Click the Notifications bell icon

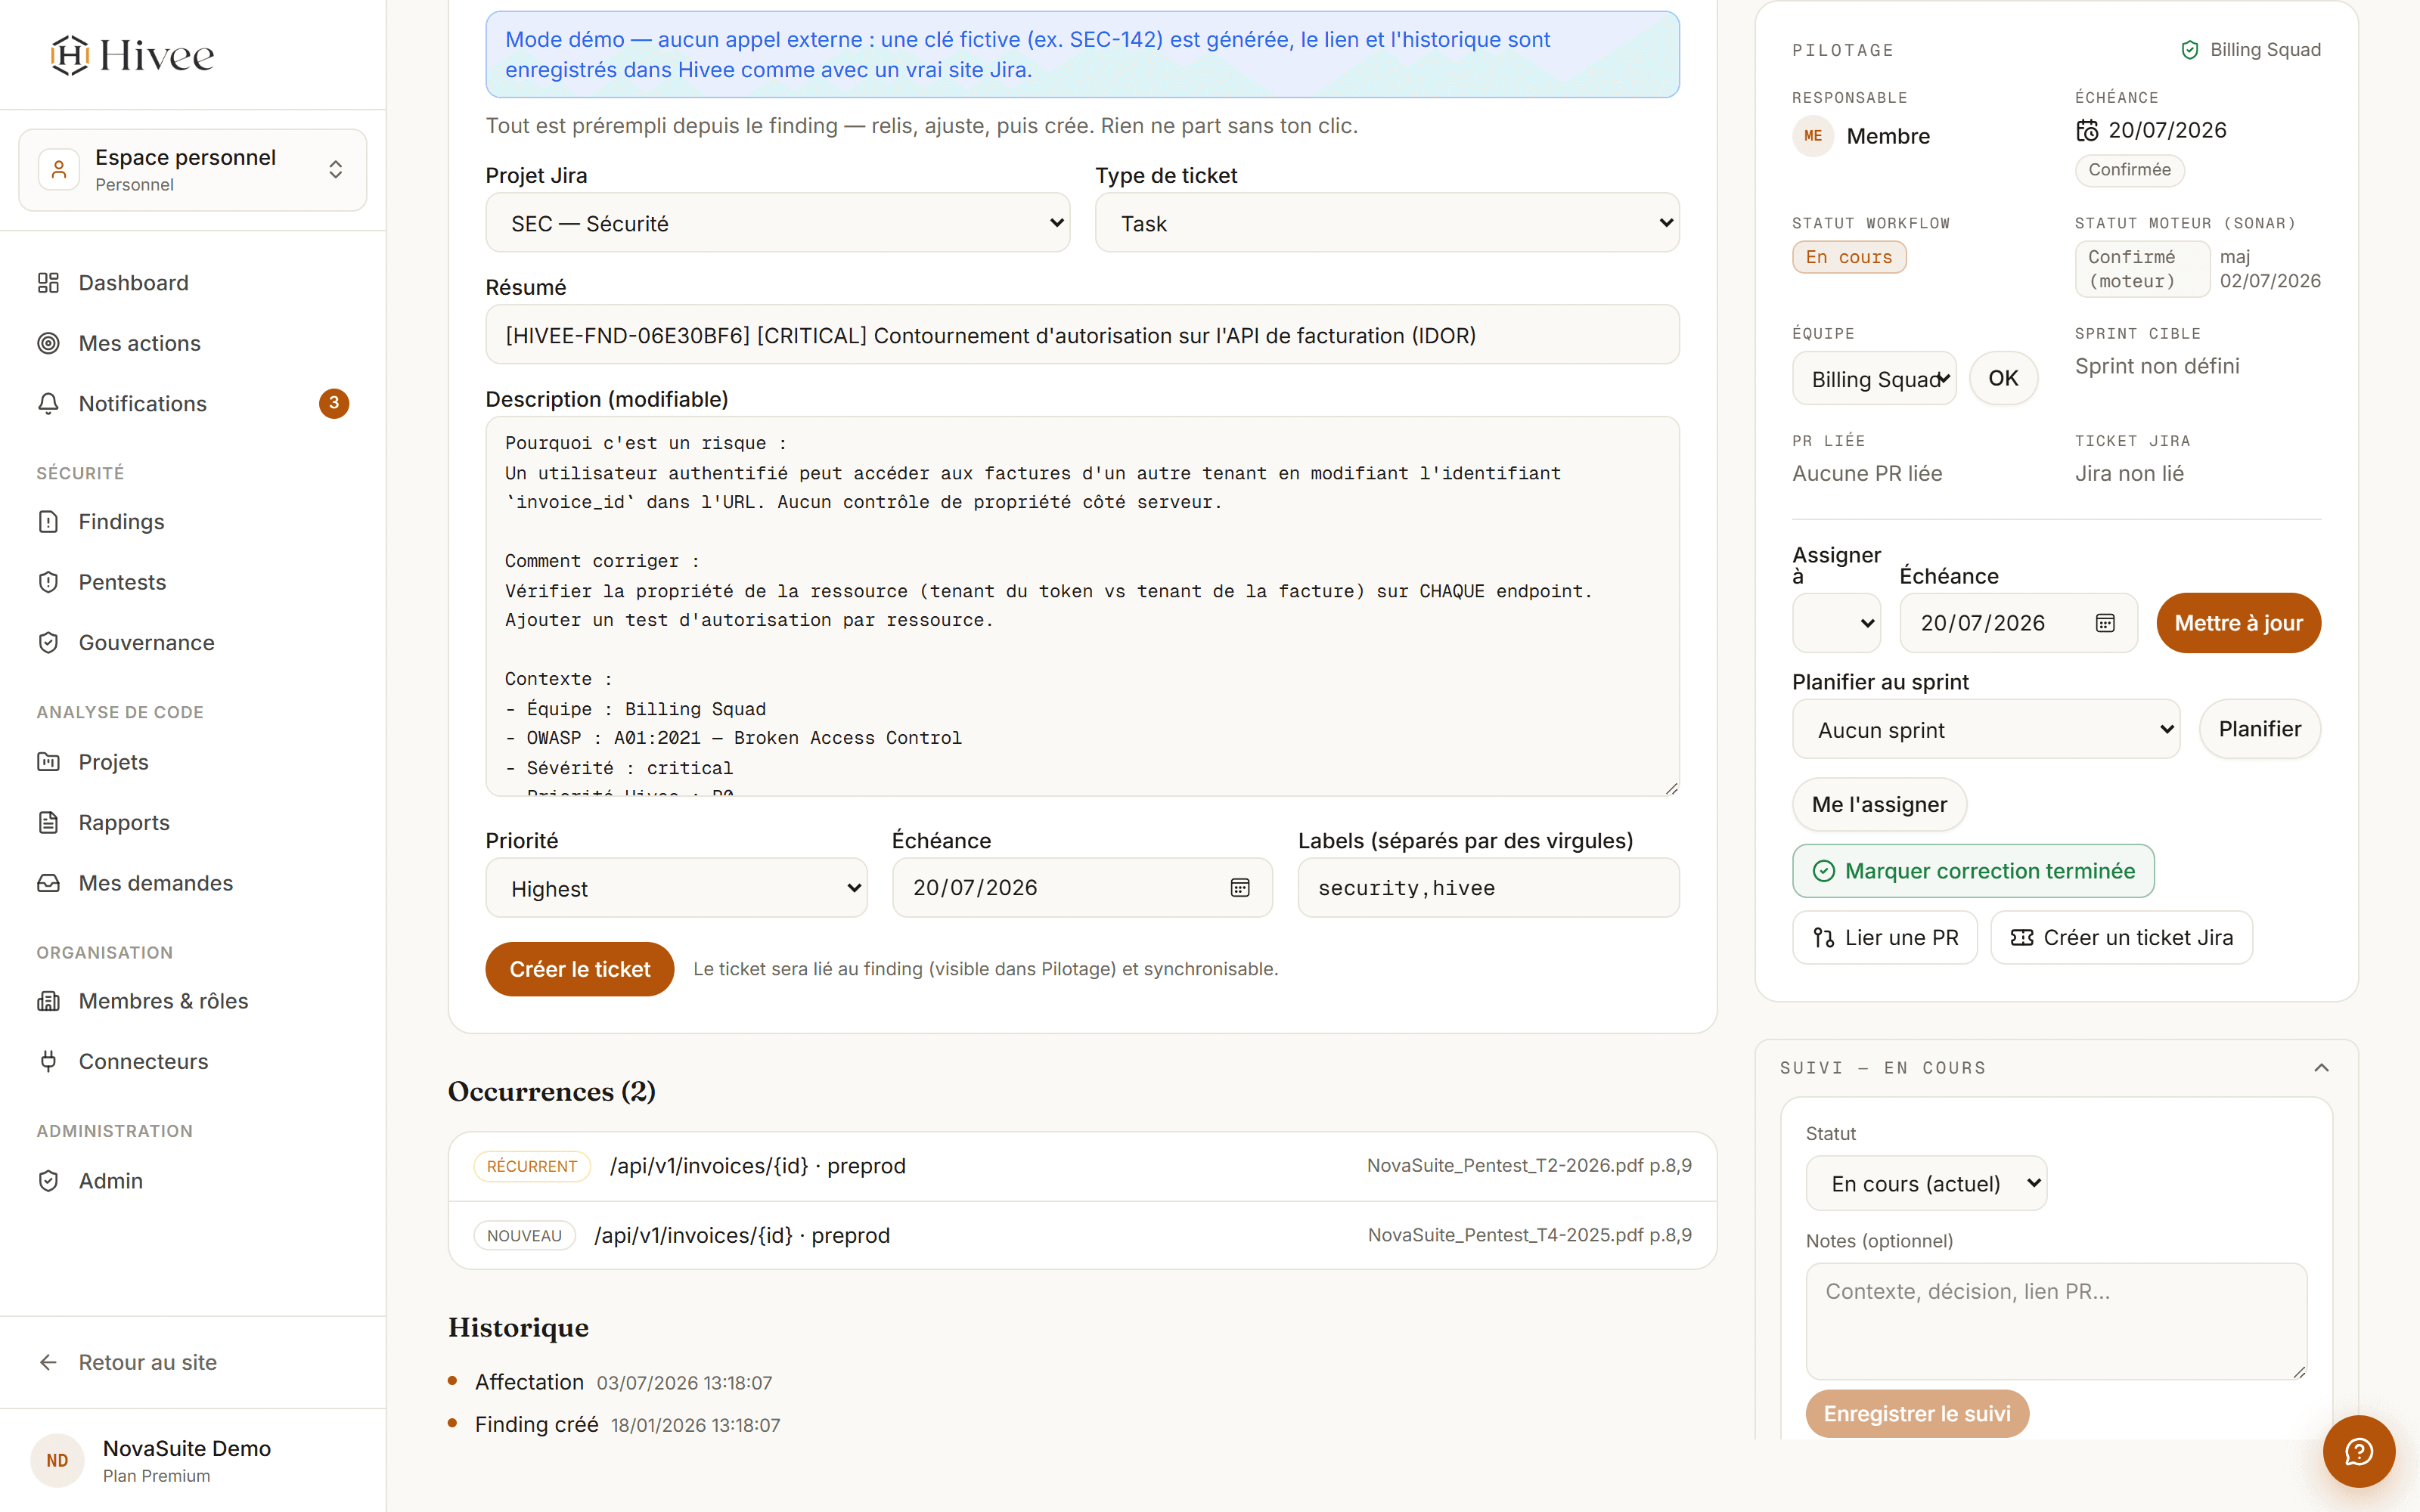click(48, 404)
